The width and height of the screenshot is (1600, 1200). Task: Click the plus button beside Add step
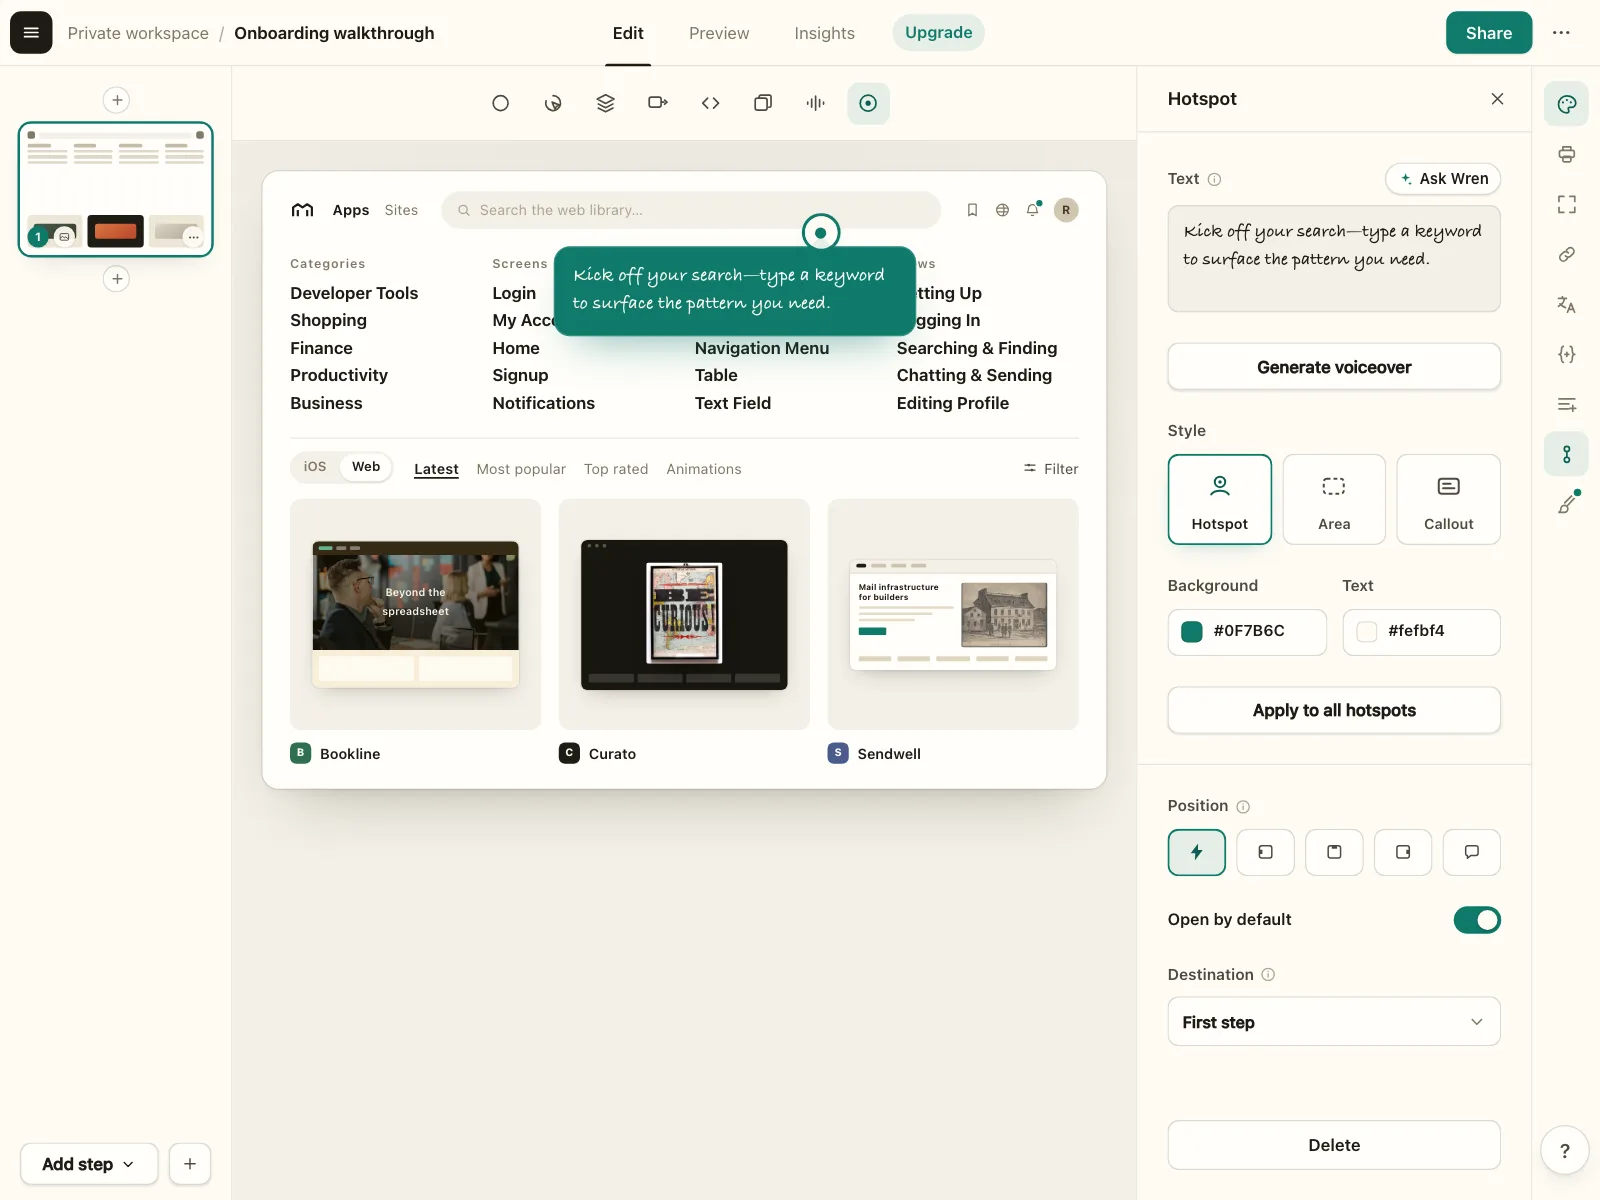(190, 1164)
